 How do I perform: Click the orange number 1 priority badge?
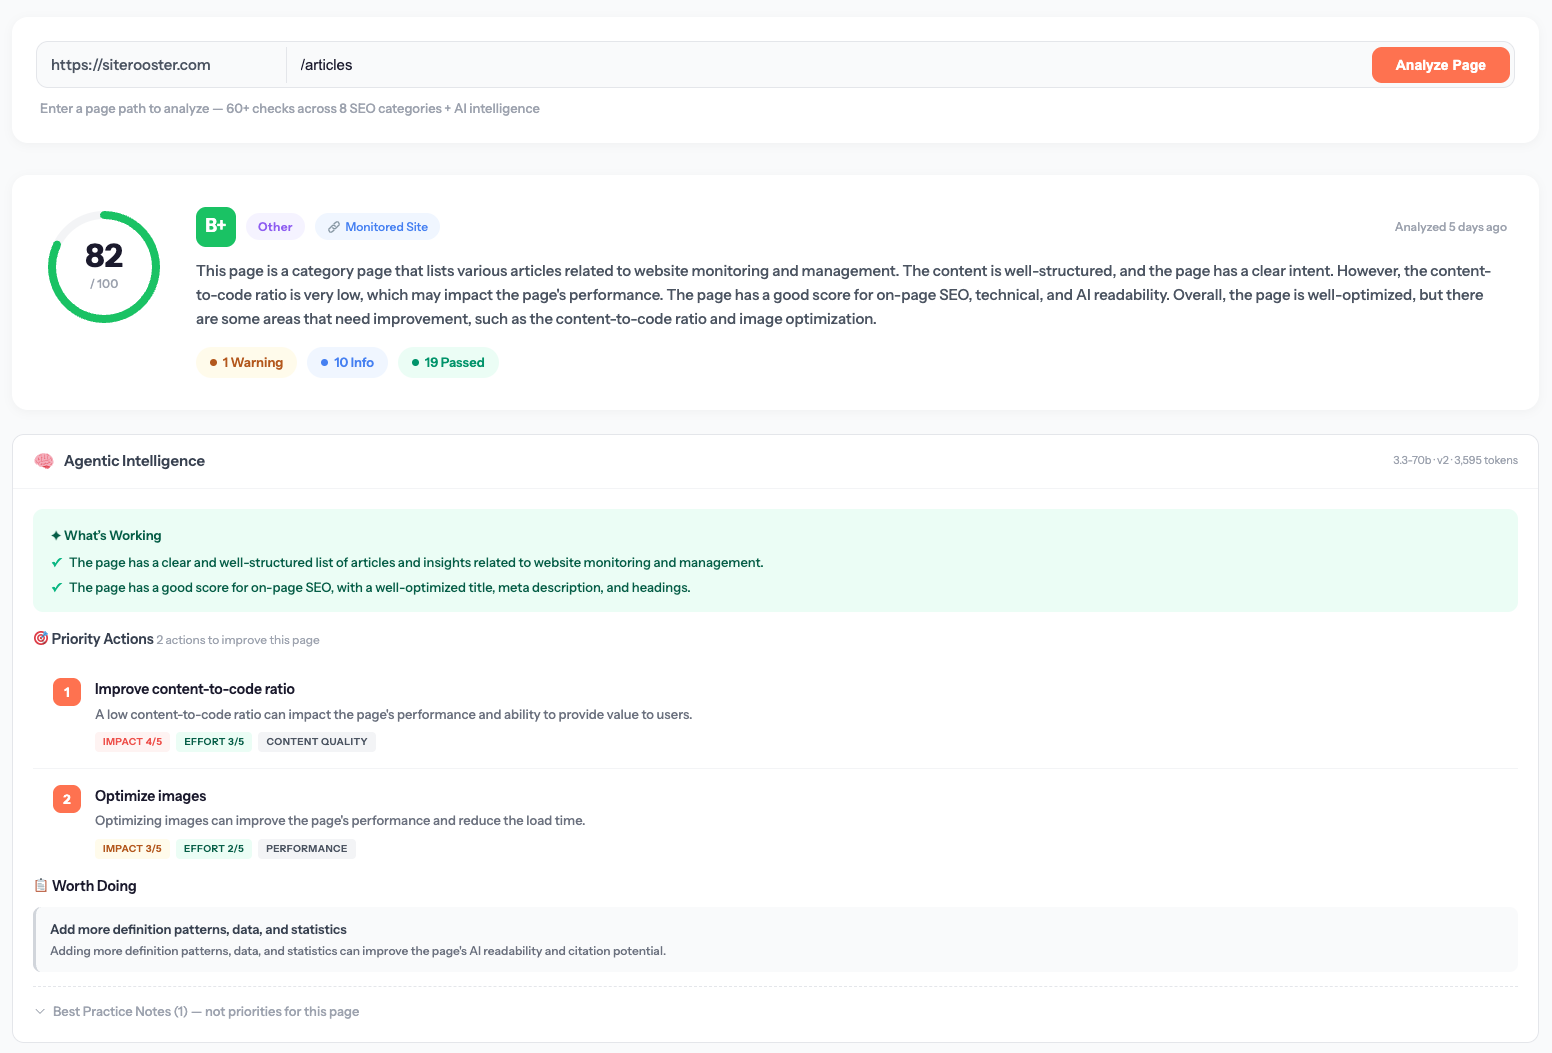click(x=66, y=691)
